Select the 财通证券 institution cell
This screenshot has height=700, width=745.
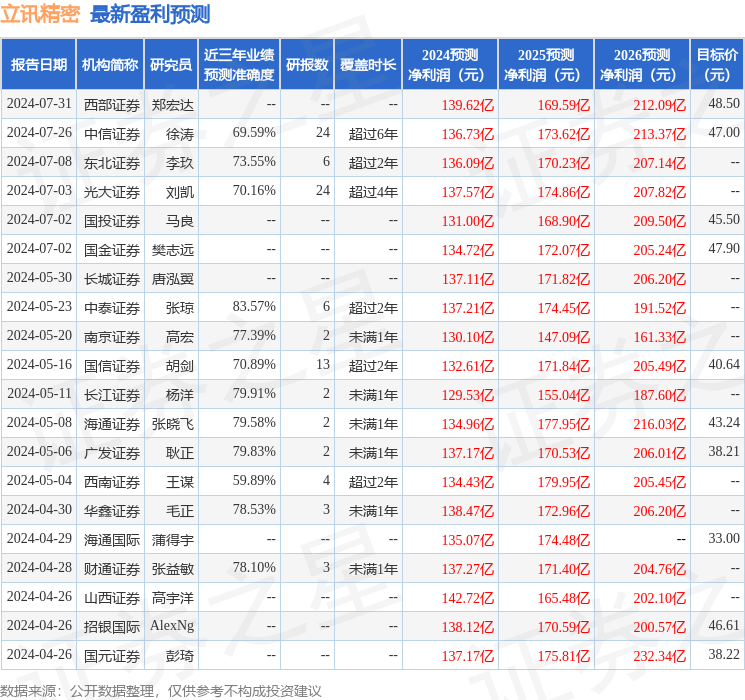click(x=112, y=568)
